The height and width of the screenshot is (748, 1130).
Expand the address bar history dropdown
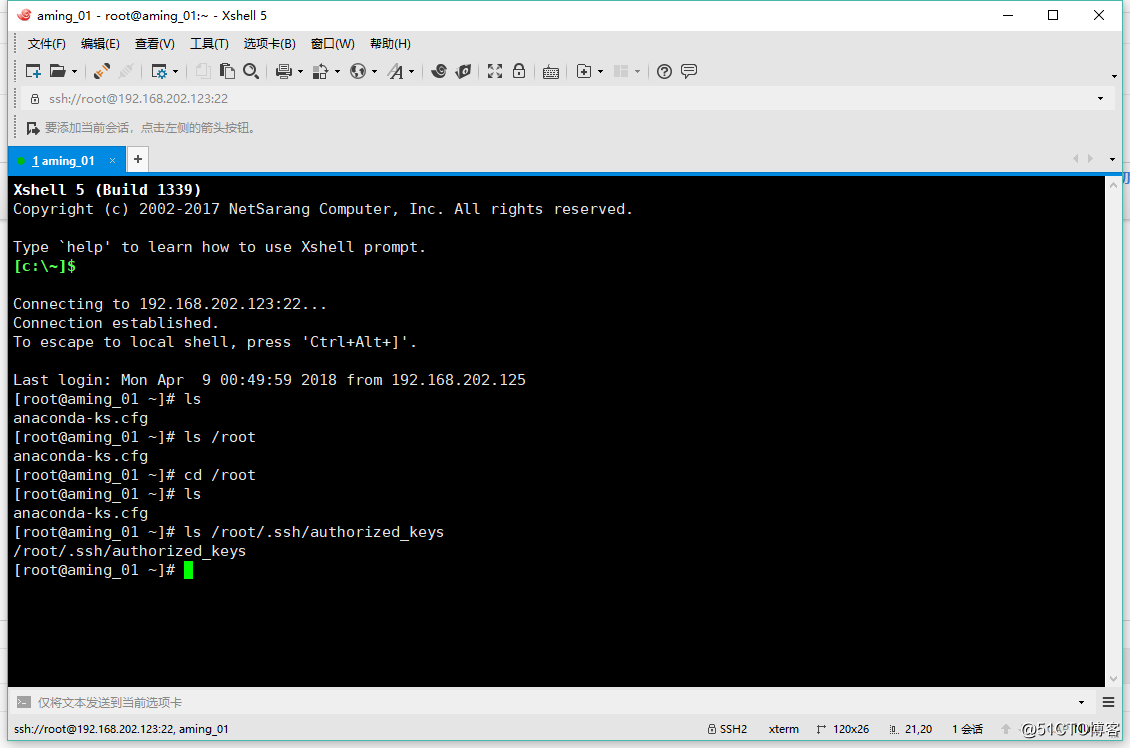(x=1100, y=99)
